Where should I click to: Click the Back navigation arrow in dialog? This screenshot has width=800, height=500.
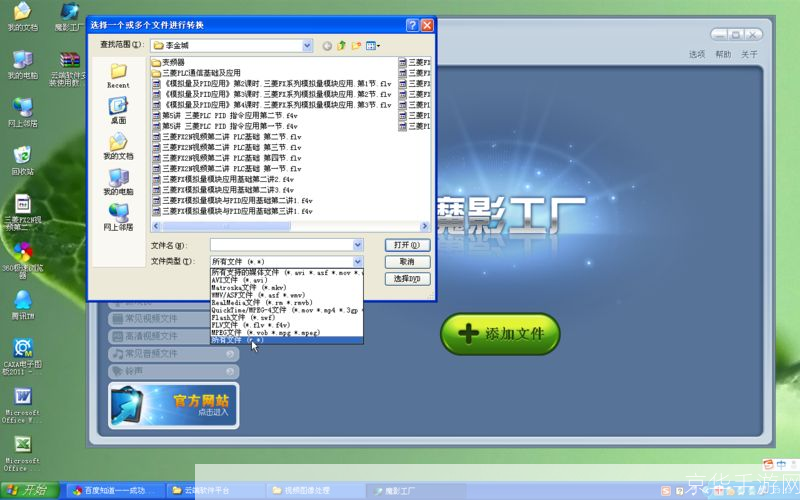pyautogui.click(x=327, y=46)
